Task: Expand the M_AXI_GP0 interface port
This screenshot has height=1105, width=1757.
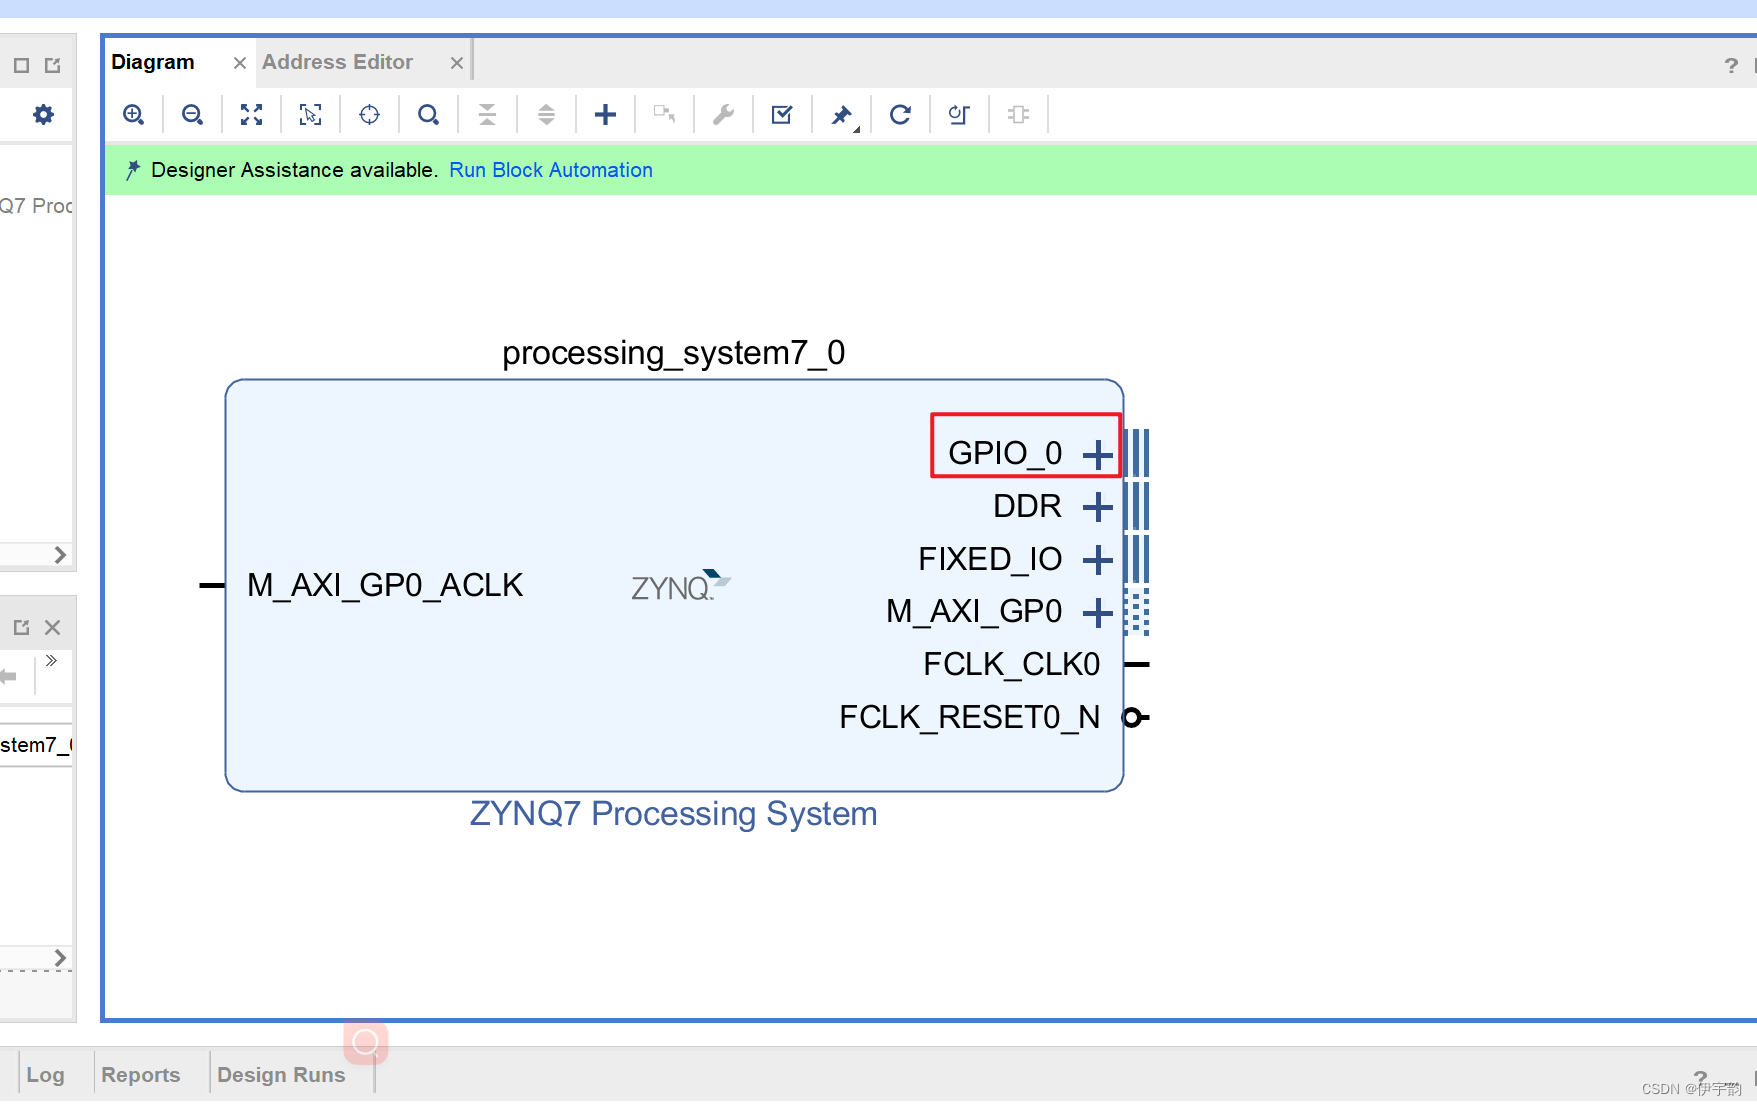Action: pos(1098,612)
